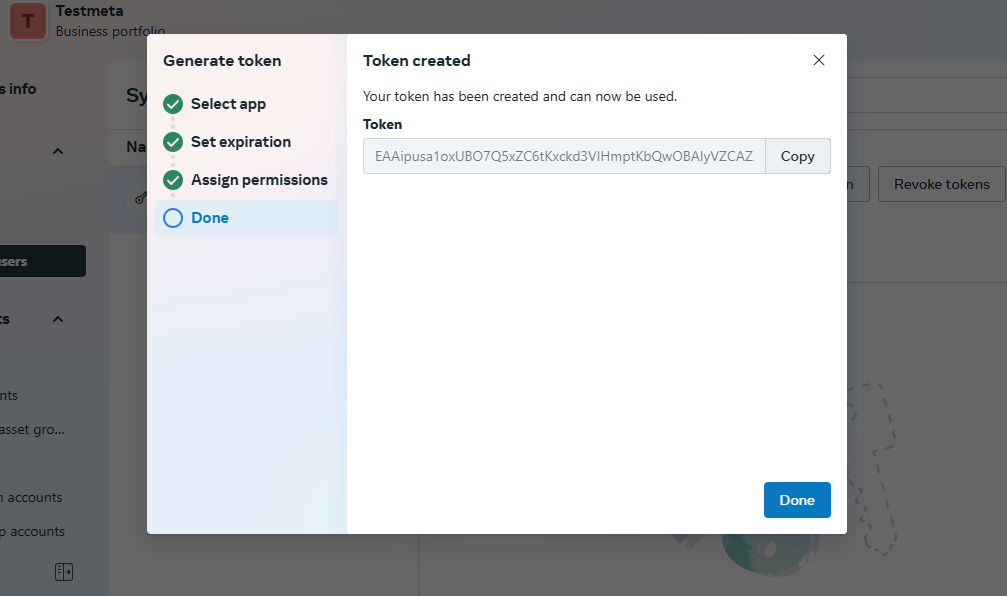This screenshot has width=1007, height=596.
Task: Click the green checkmark beside Select app
Action: coord(172,103)
